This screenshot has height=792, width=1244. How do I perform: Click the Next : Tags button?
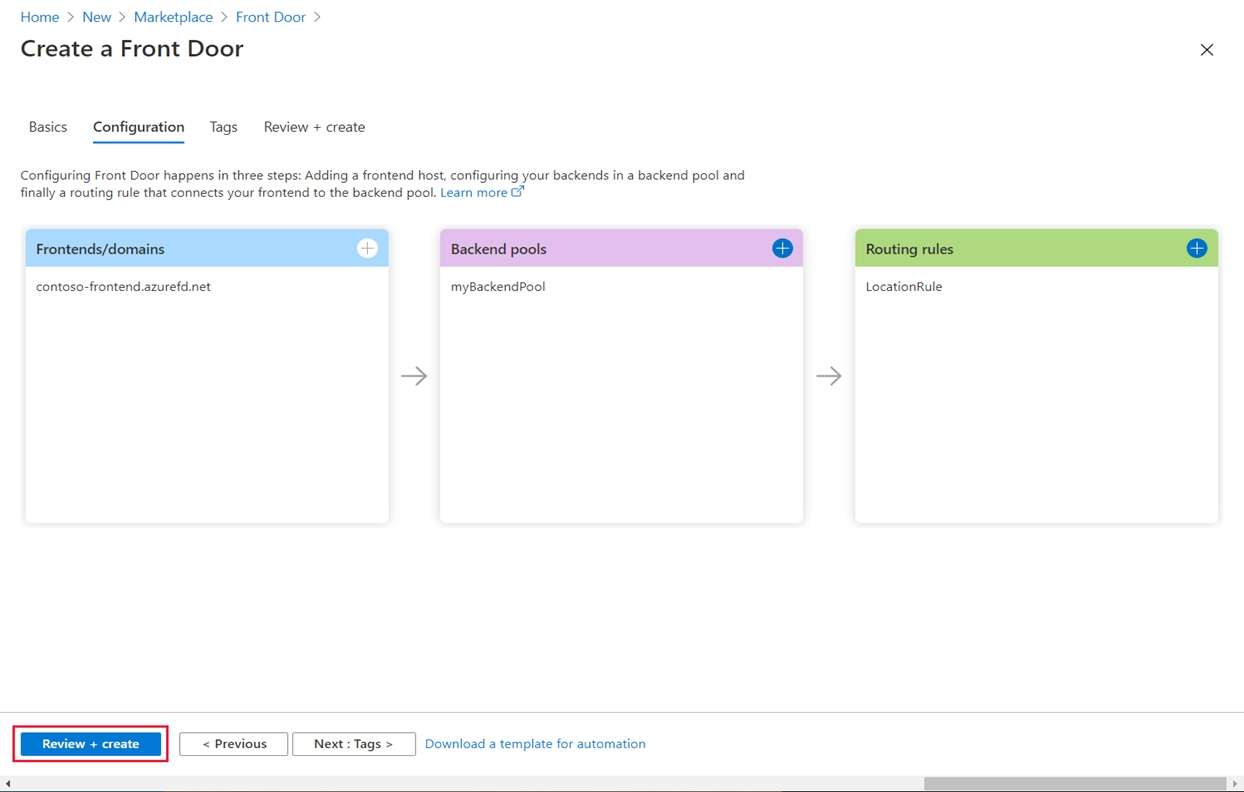click(353, 744)
